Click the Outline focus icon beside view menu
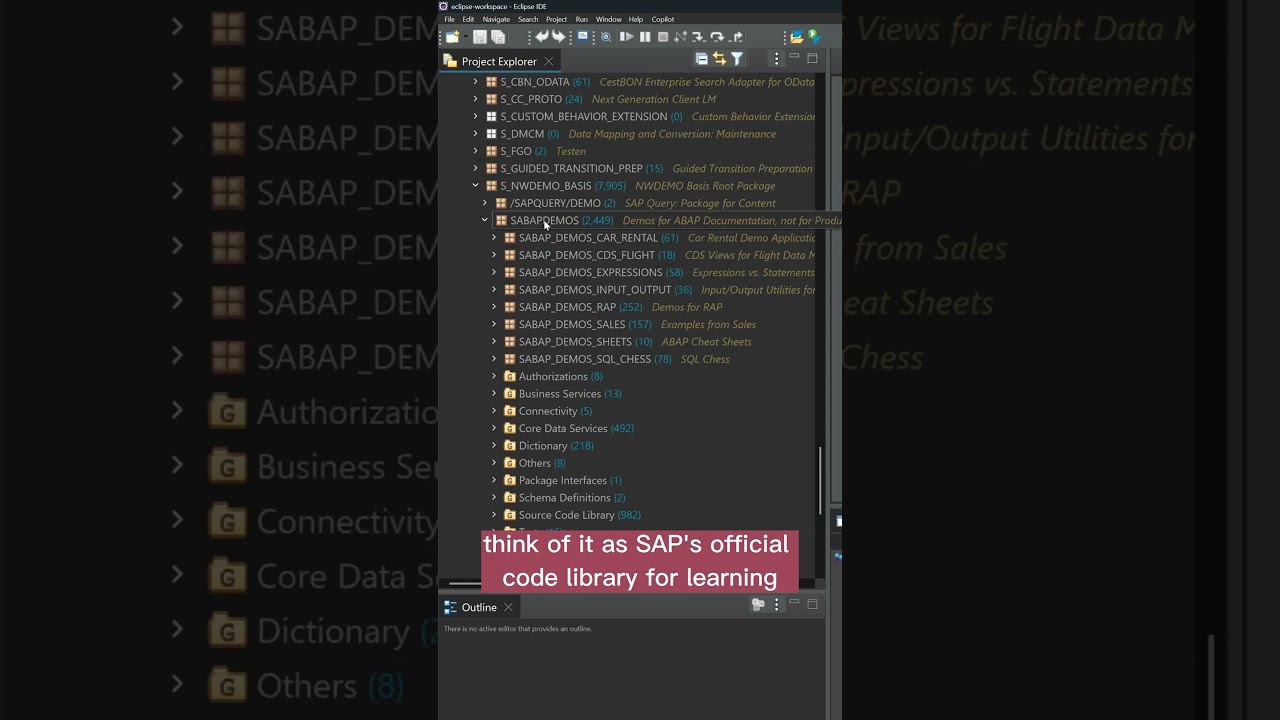 pyautogui.click(x=758, y=604)
